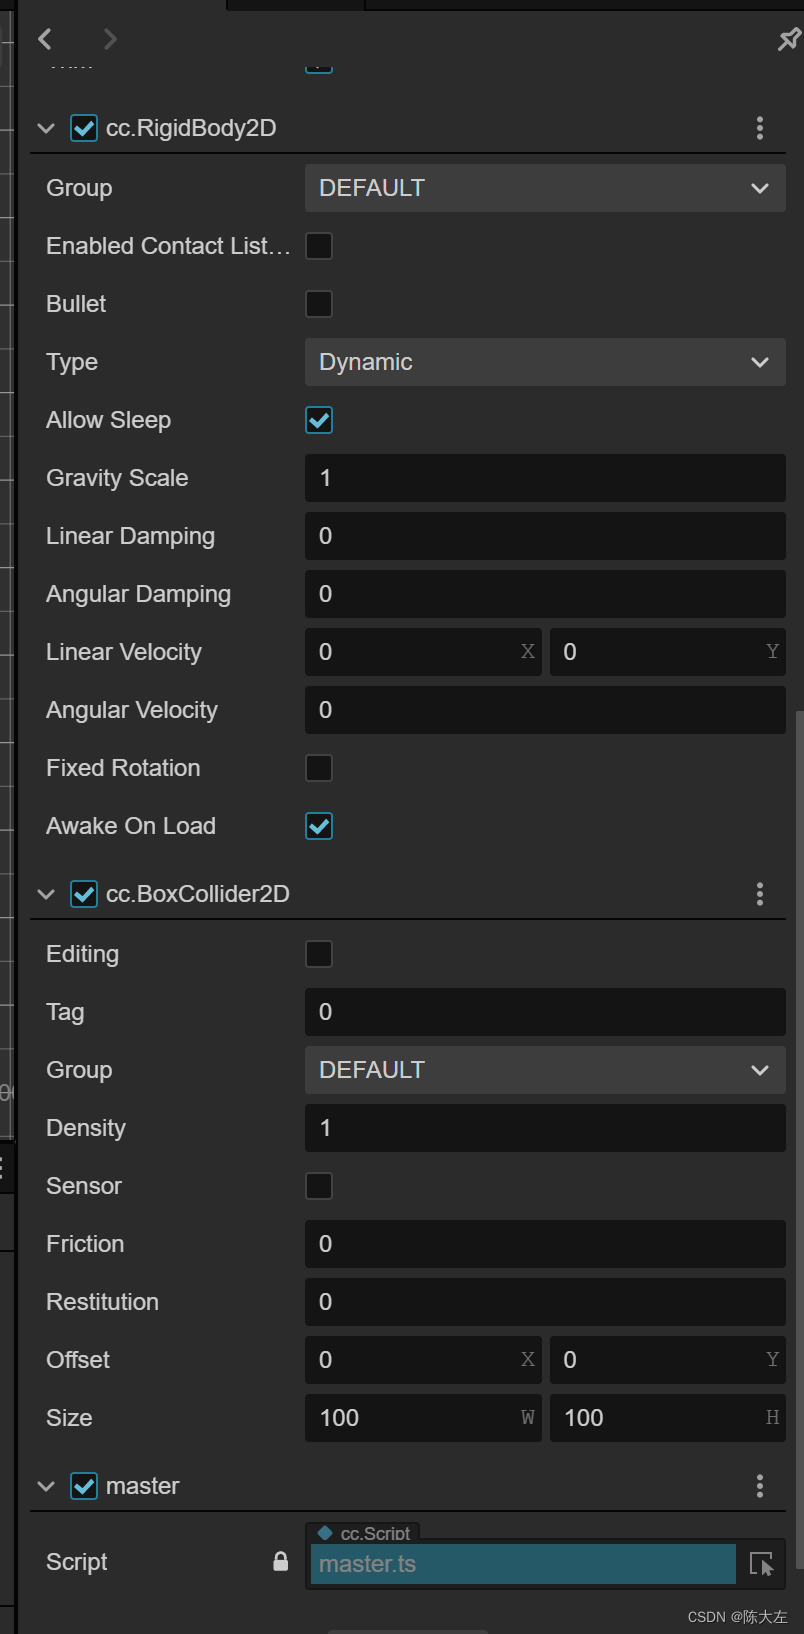Disable the cc.BoxCollider2D component checkbox
804x1634 pixels.
click(84, 894)
